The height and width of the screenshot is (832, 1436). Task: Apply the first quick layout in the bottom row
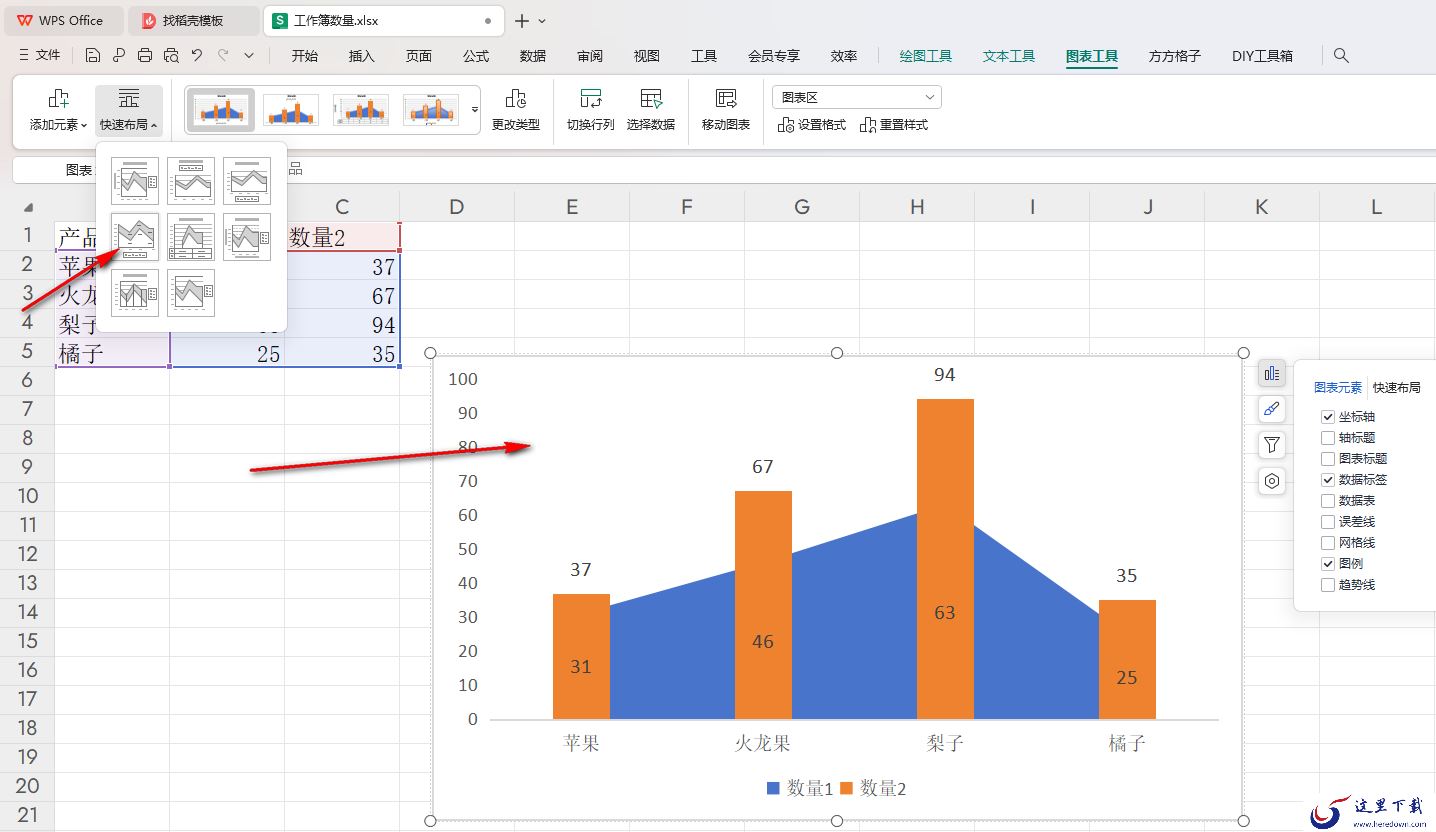point(135,293)
